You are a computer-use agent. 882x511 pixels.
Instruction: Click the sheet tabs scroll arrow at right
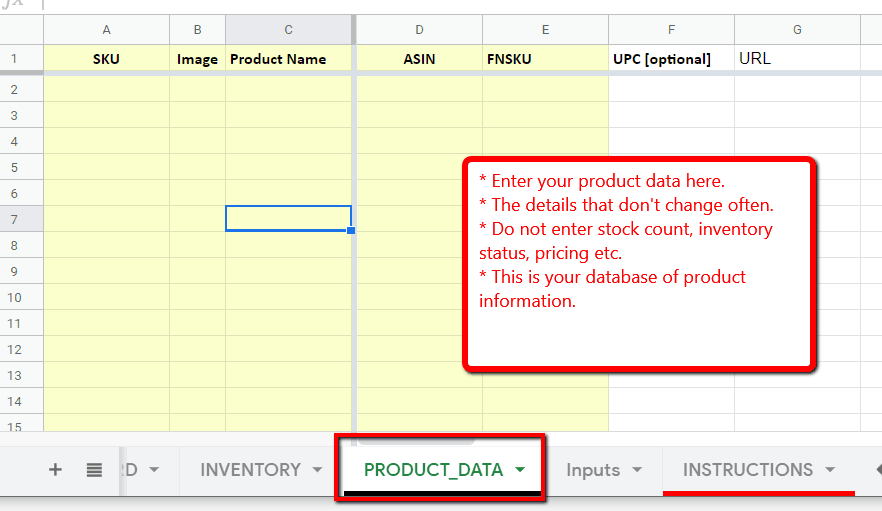pyautogui.click(x=877, y=469)
